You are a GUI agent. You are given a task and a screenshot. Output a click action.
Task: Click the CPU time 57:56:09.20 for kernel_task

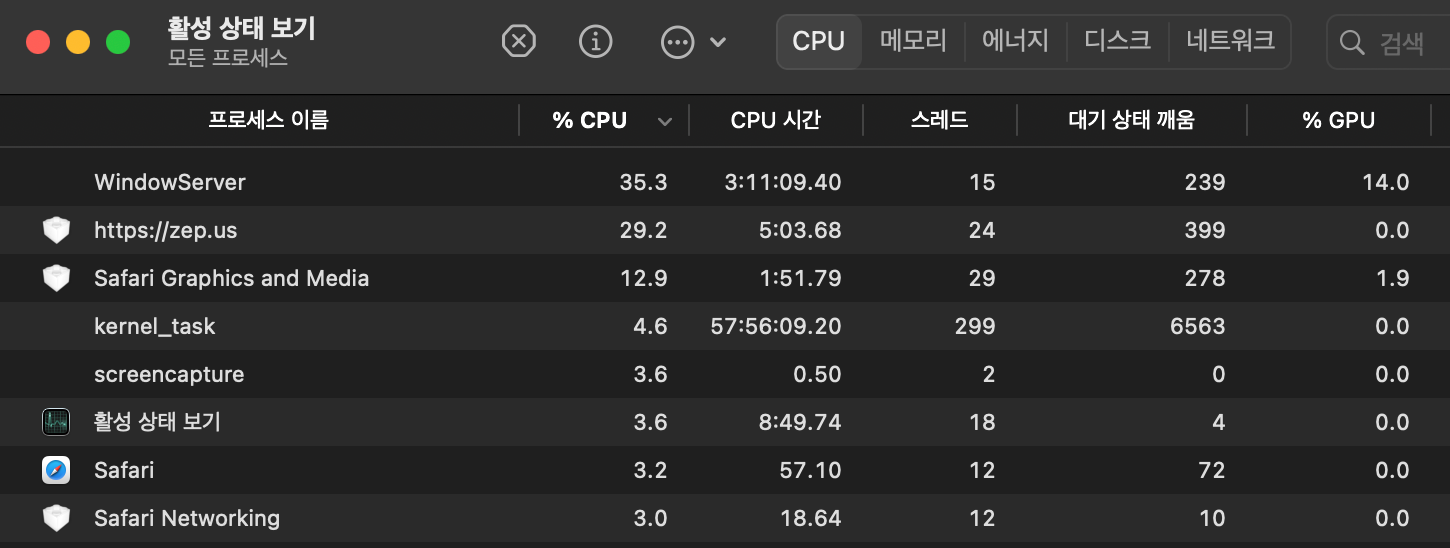tap(776, 326)
